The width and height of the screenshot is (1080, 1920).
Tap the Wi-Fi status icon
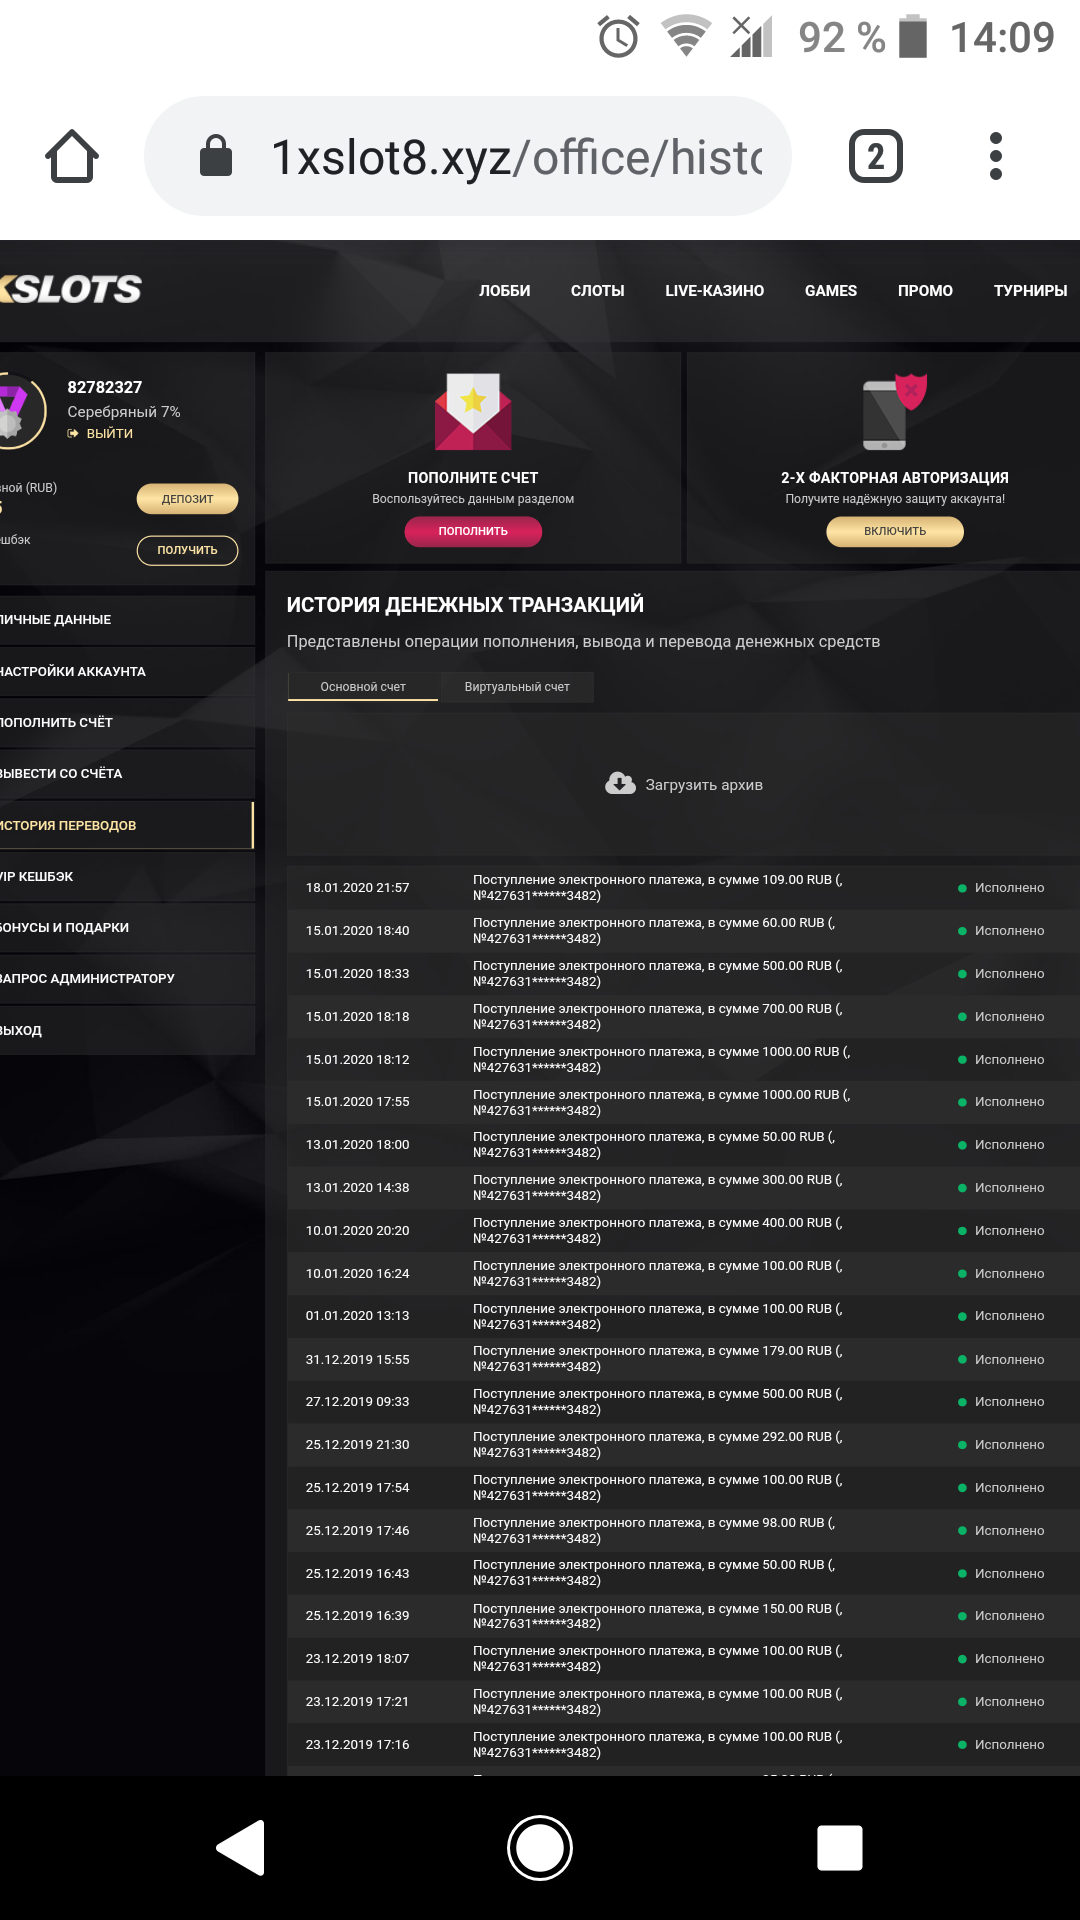tap(686, 37)
